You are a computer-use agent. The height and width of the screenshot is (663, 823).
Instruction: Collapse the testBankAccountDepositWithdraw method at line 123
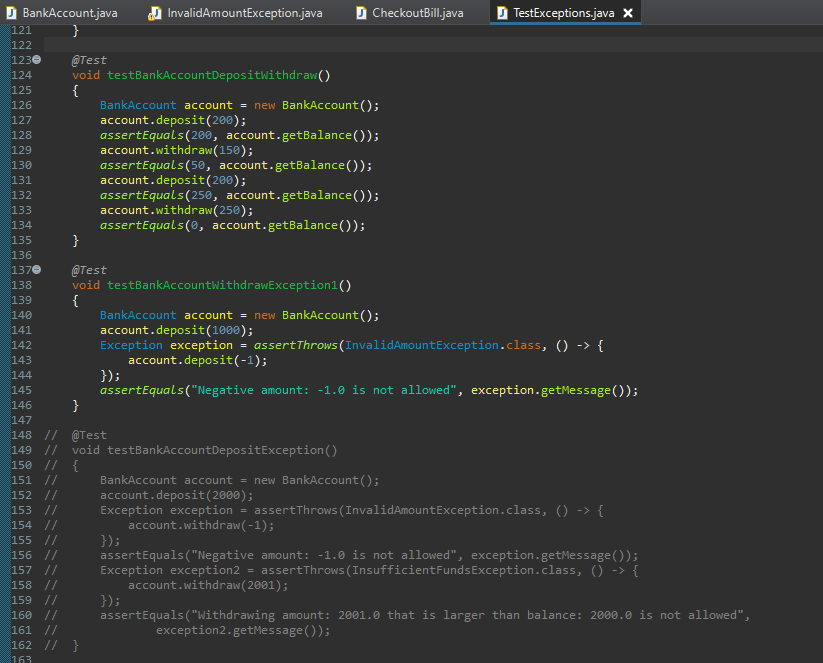point(37,60)
